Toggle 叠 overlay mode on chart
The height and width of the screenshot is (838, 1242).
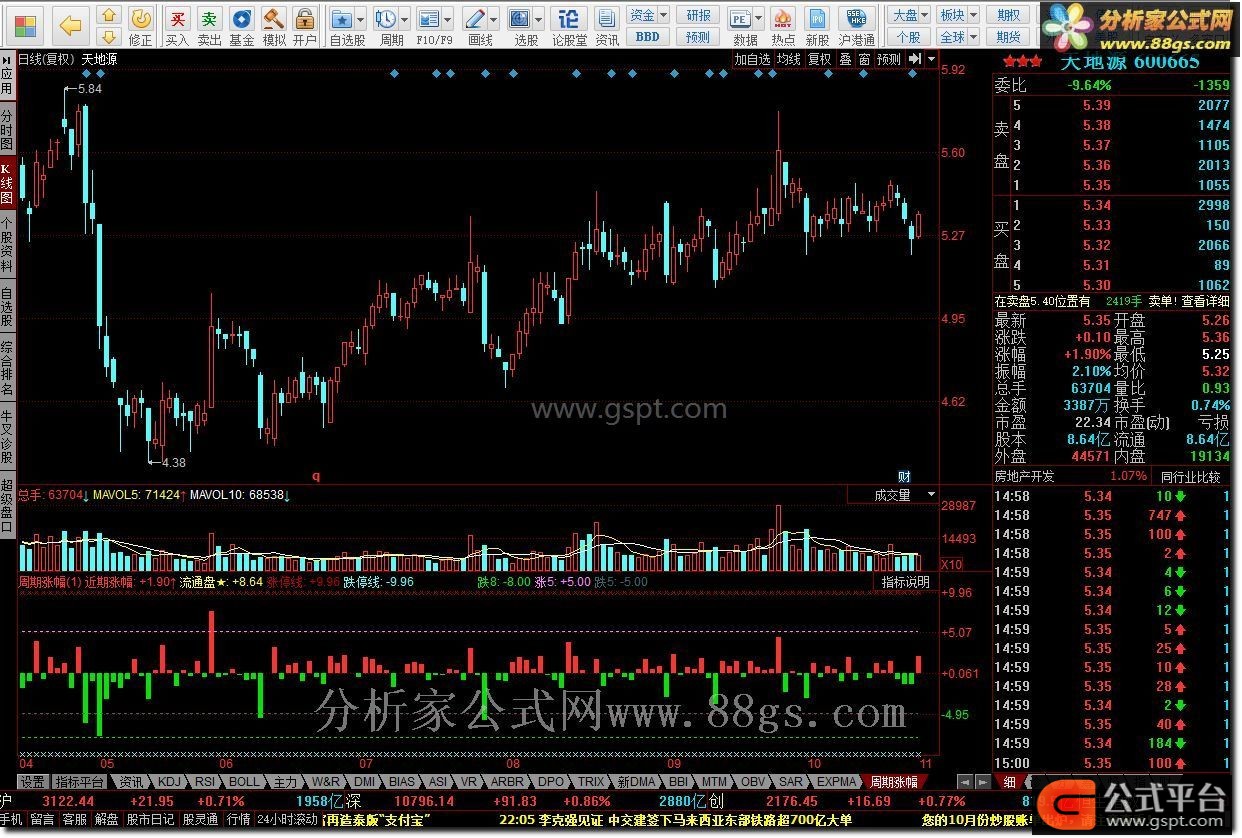[x=845, y=59]
